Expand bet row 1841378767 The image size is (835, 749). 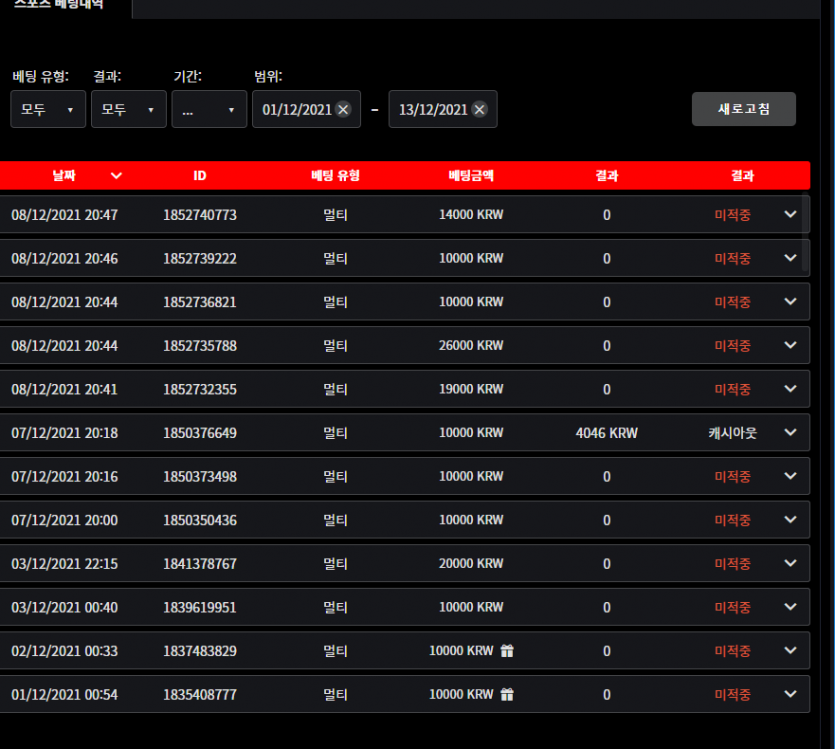click(790, 563)
